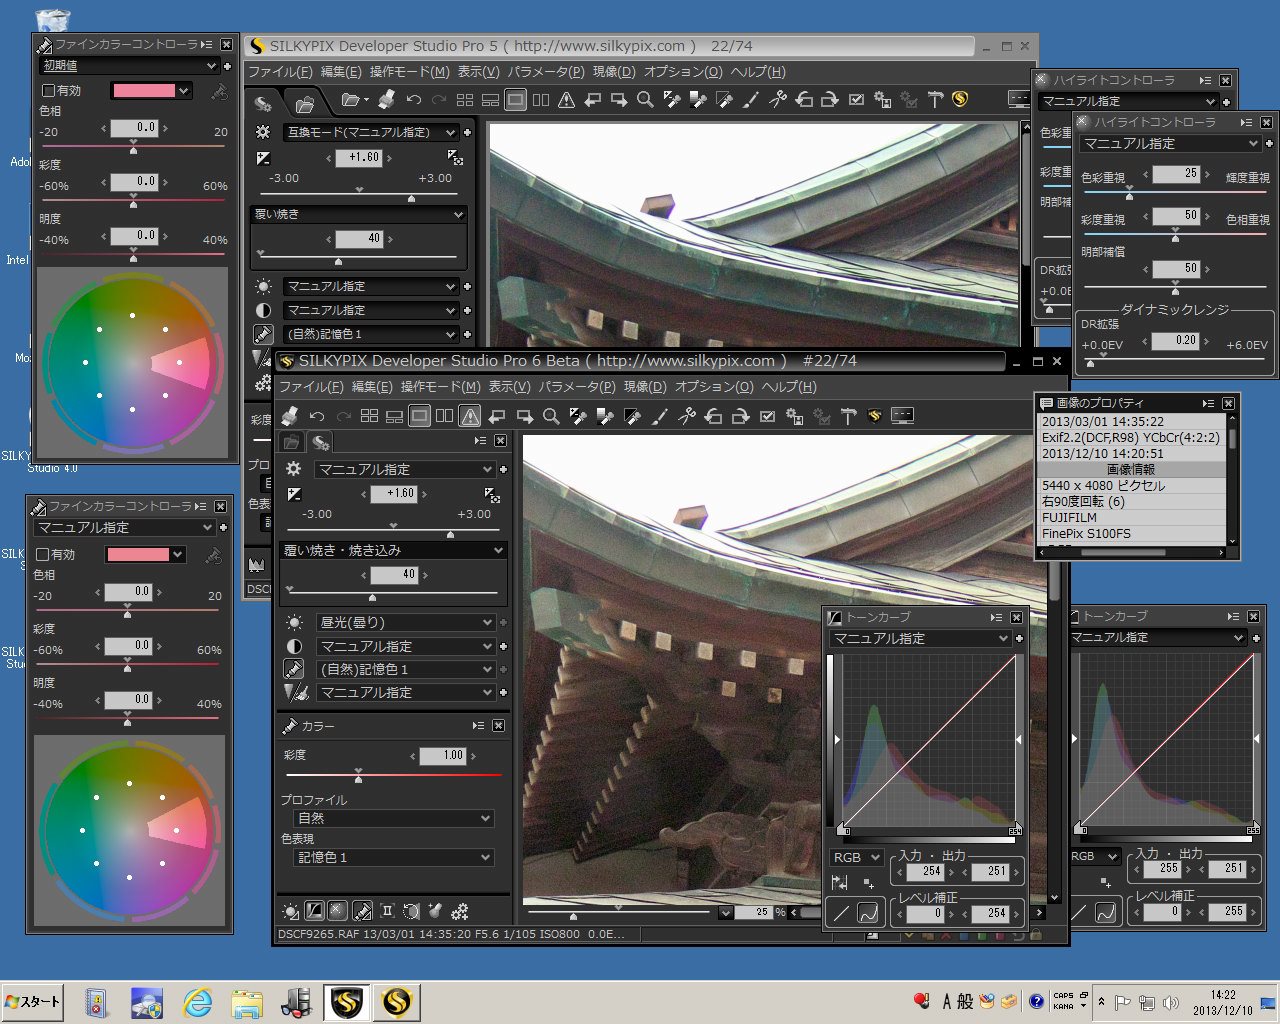Viewport: 1280px width, 1024px height.
Task: Go to previous image in Pro 6 Beta toolbar
Action: [497, 416]
